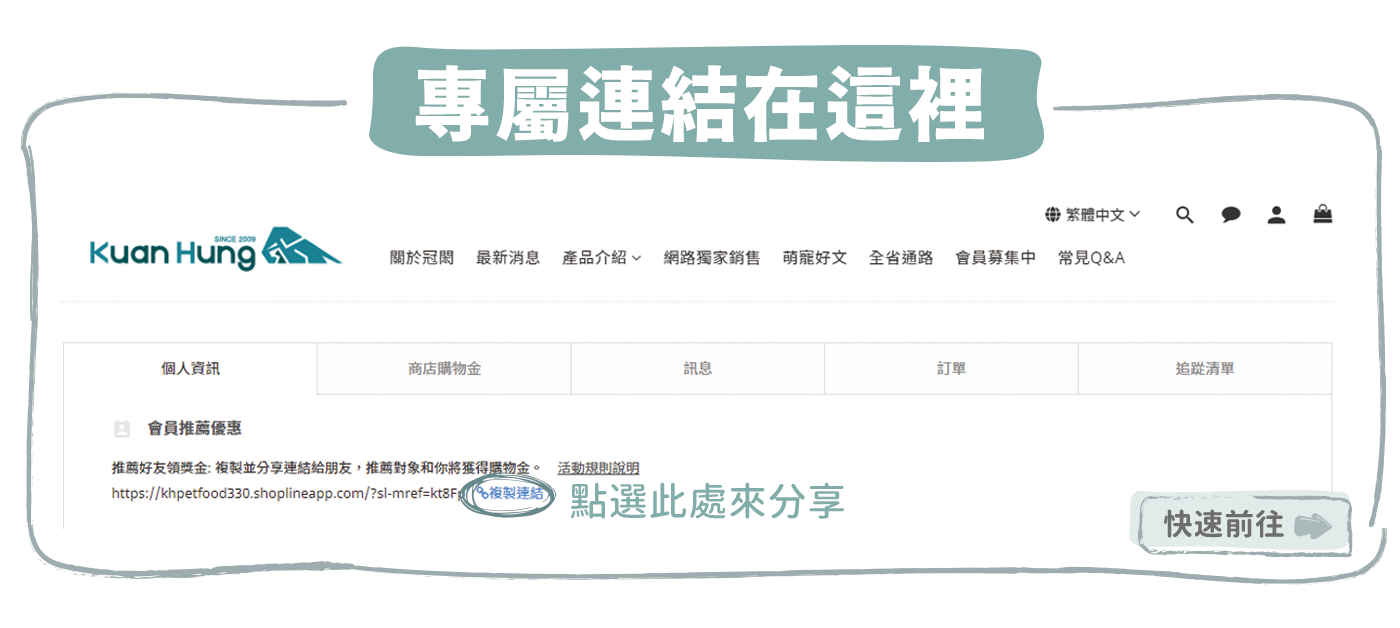The width and height of the screenshot is (1400, 628).
Task: Expand the 產品介紹 menu
Action: [x=601, y=258]
